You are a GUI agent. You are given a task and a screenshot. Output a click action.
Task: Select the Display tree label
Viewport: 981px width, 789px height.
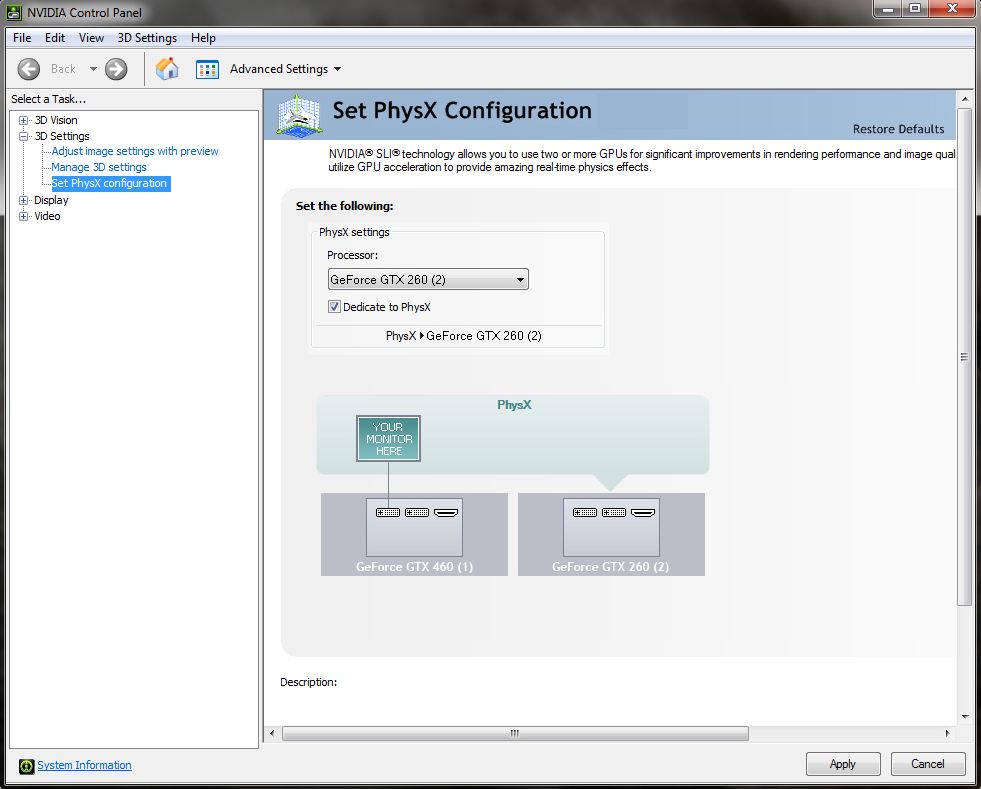coord(51,200)
